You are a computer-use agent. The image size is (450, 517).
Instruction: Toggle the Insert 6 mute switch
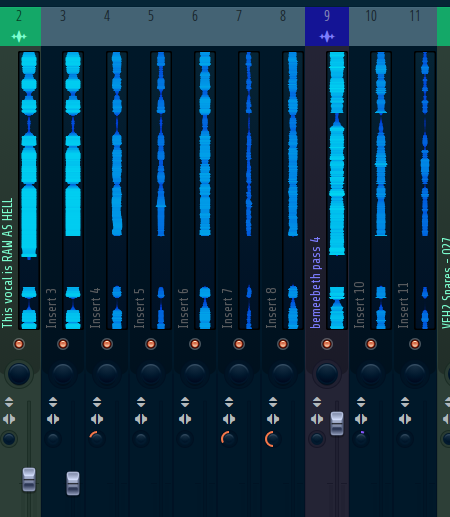[195, 344]
